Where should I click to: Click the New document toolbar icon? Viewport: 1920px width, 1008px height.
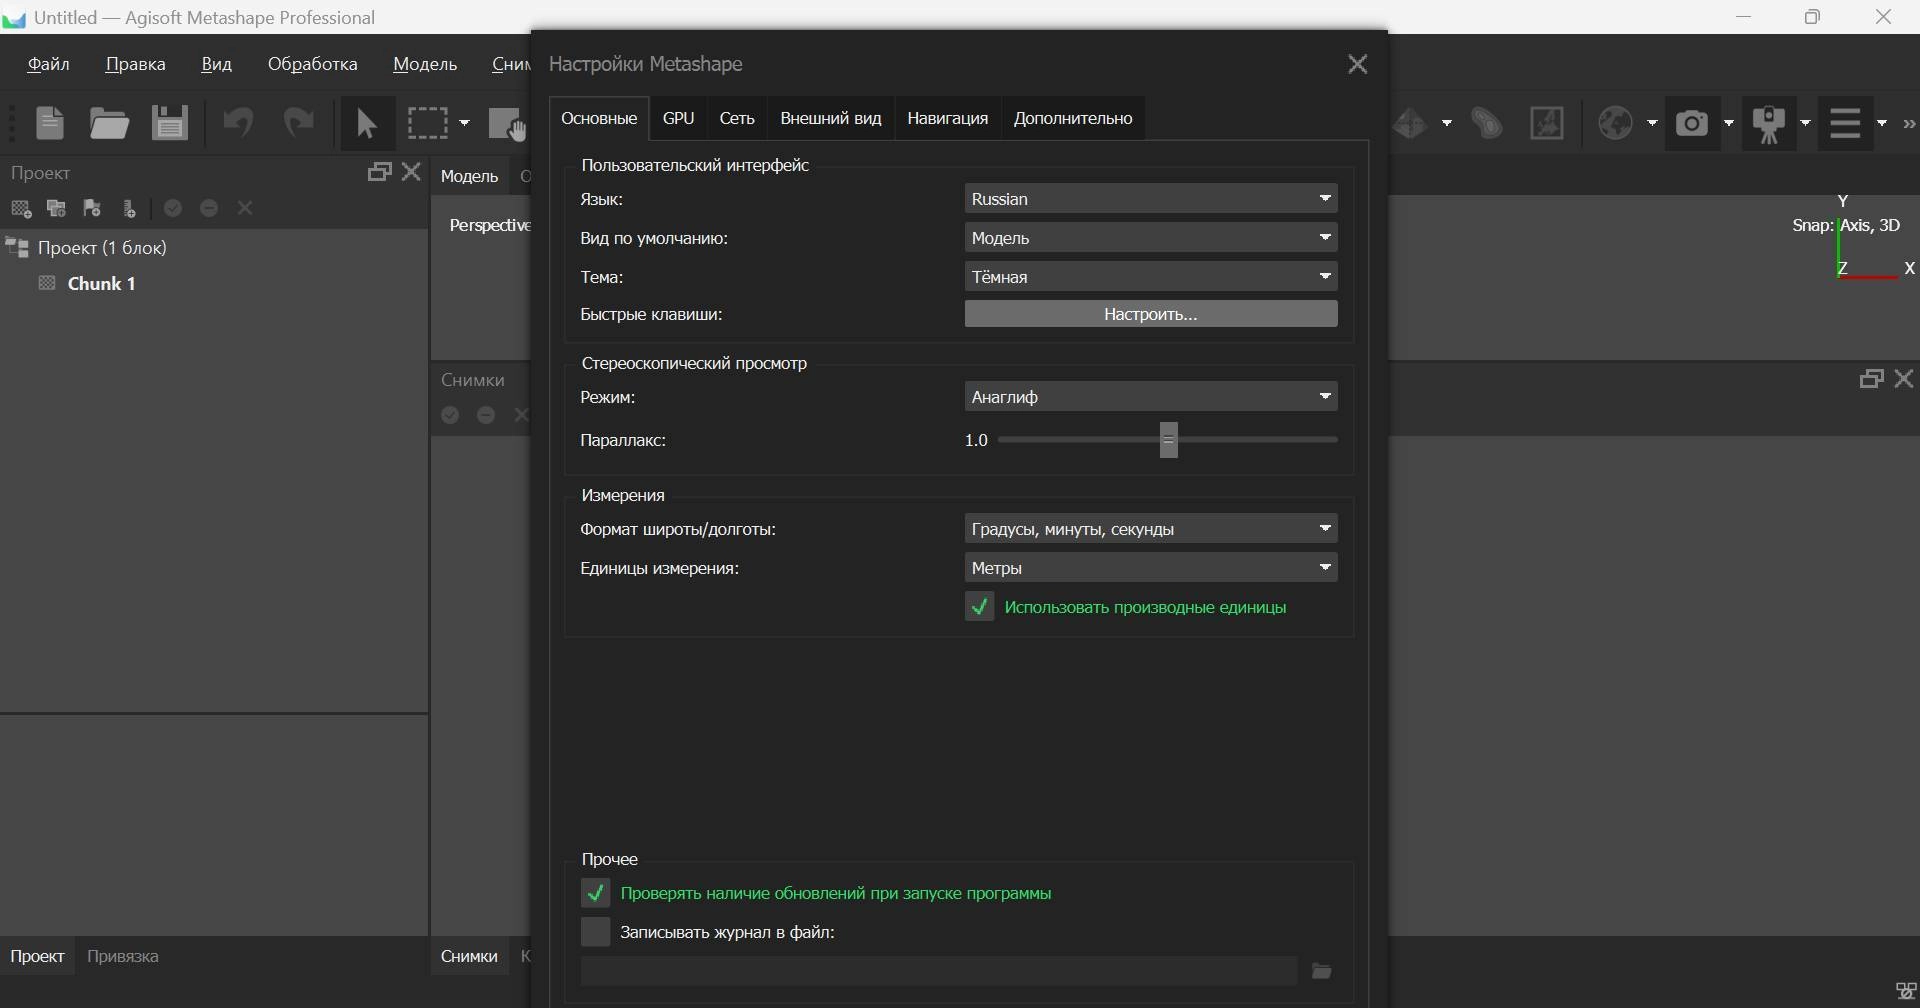click(x=50, y=123)
